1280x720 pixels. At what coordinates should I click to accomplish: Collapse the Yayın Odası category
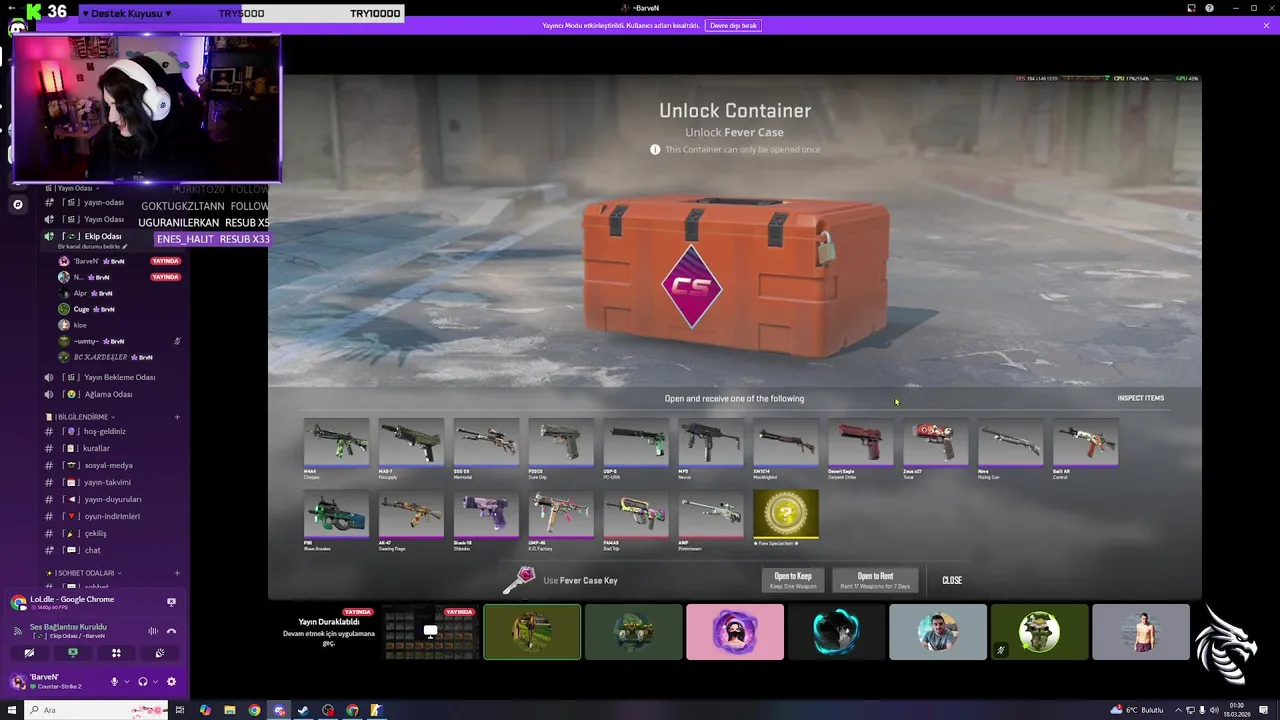tap(72, 188)
